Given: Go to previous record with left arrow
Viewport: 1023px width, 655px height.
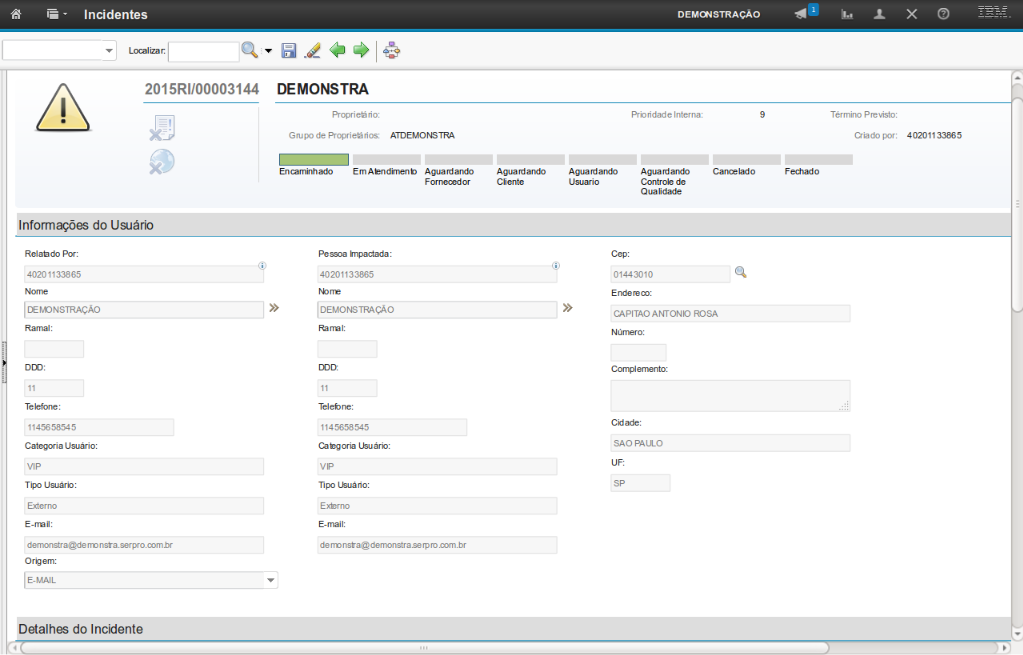Looking at the screenshot, I should coord(337,50).
